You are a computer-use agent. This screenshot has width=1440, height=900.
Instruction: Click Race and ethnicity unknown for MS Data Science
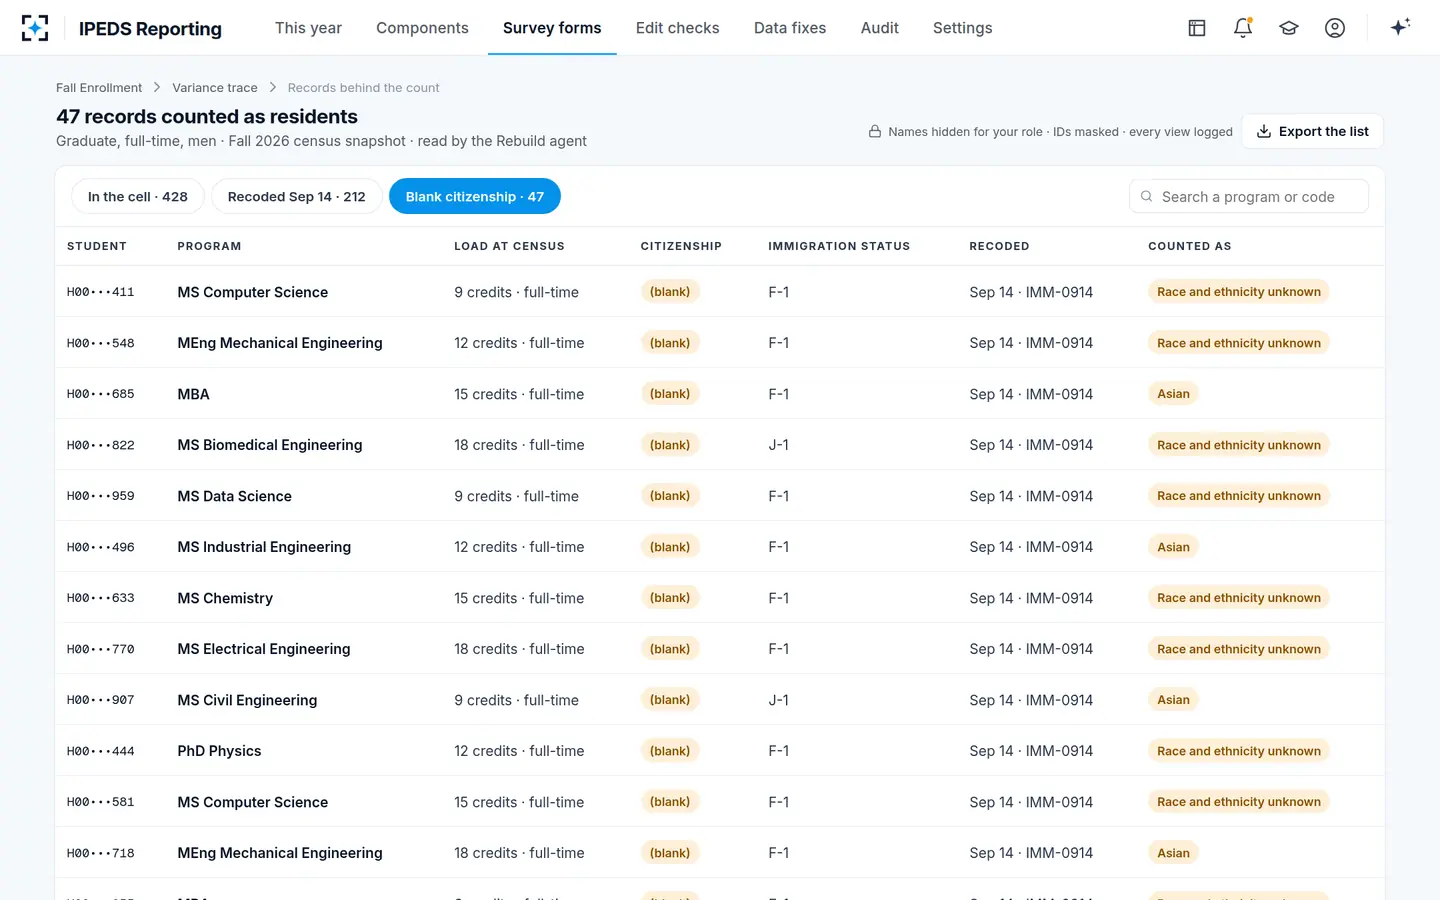click(x=1239, y=496)
